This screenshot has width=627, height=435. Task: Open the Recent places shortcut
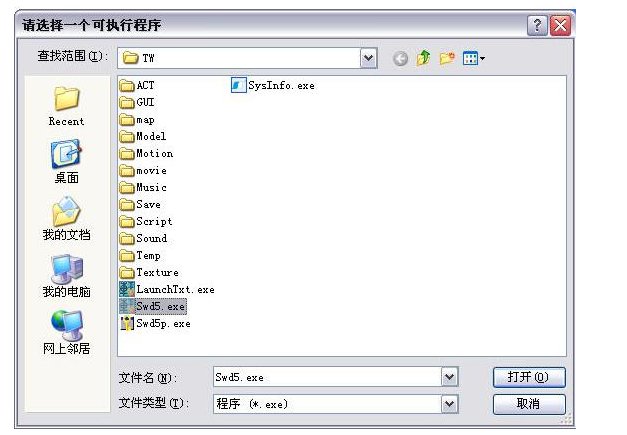pyautogui.click(x=66, y=106)
